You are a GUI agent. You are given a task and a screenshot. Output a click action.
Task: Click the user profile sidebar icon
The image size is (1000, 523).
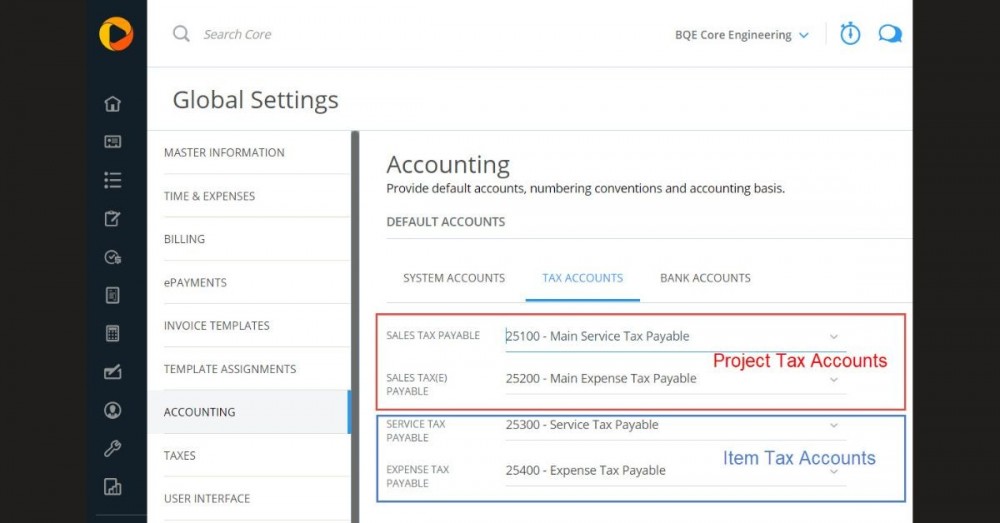[113, 411]
